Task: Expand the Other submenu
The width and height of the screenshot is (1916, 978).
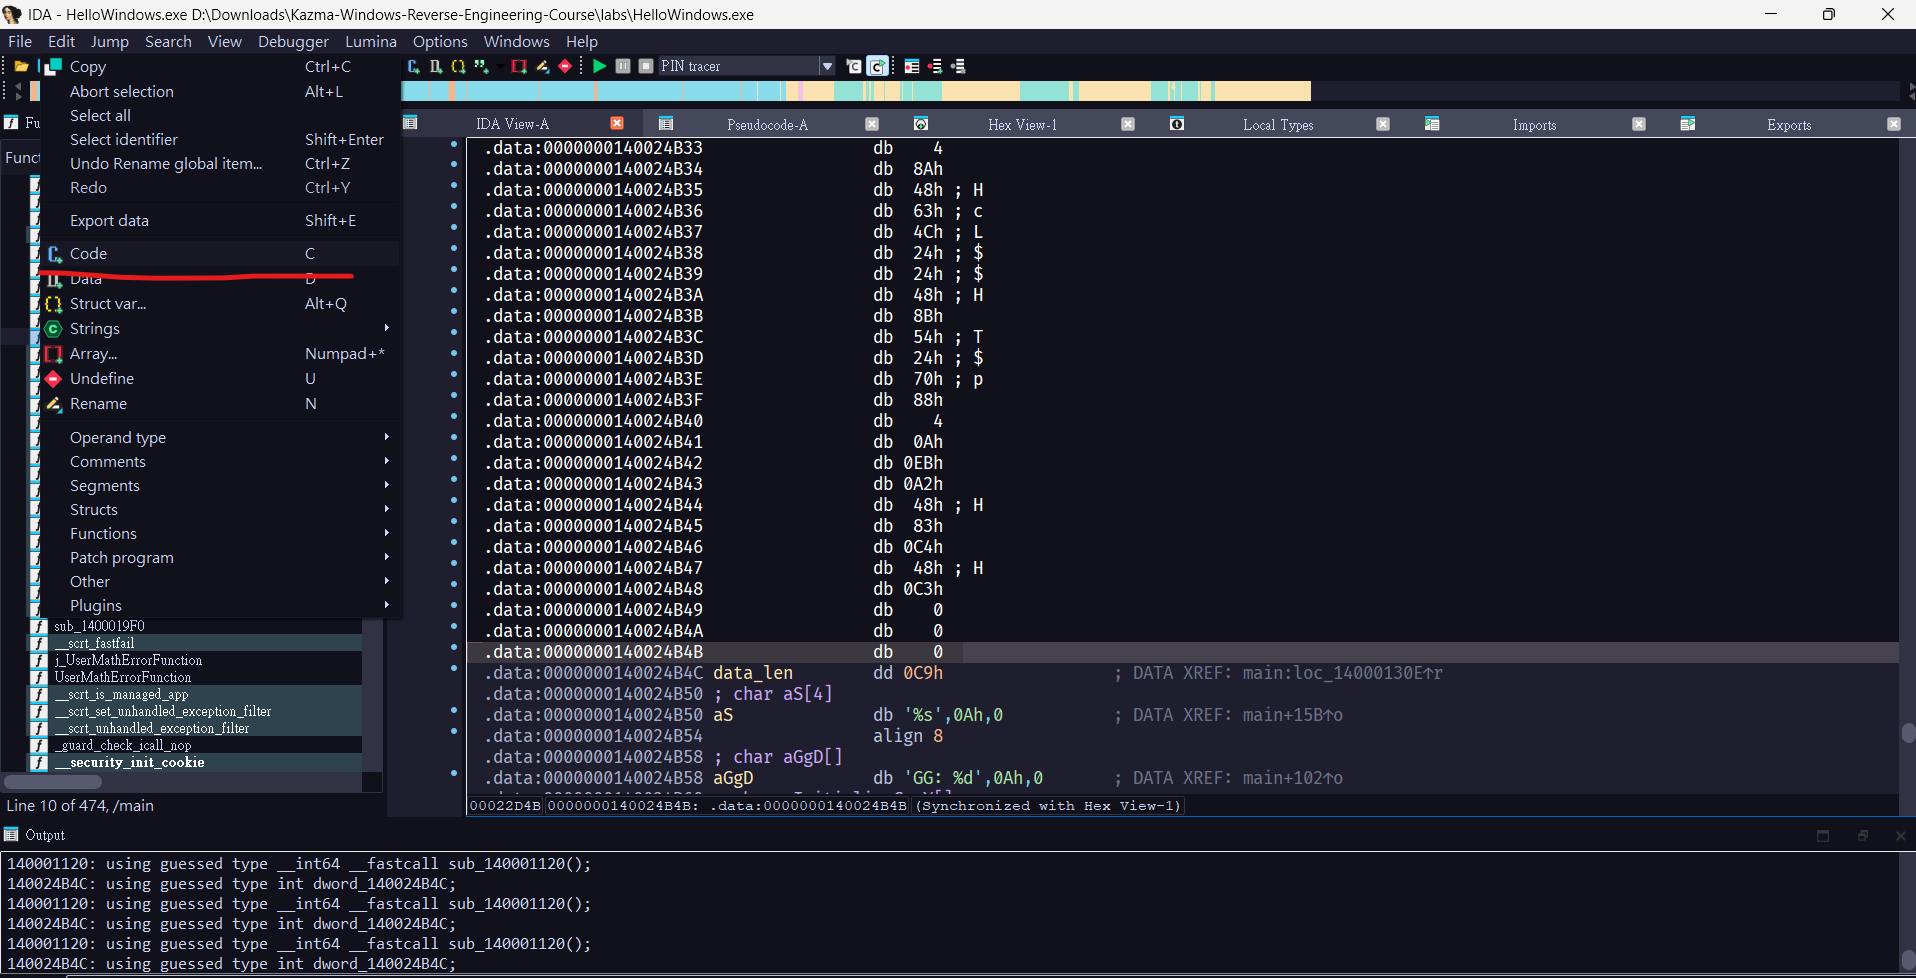Action: (x=220, y=581)
